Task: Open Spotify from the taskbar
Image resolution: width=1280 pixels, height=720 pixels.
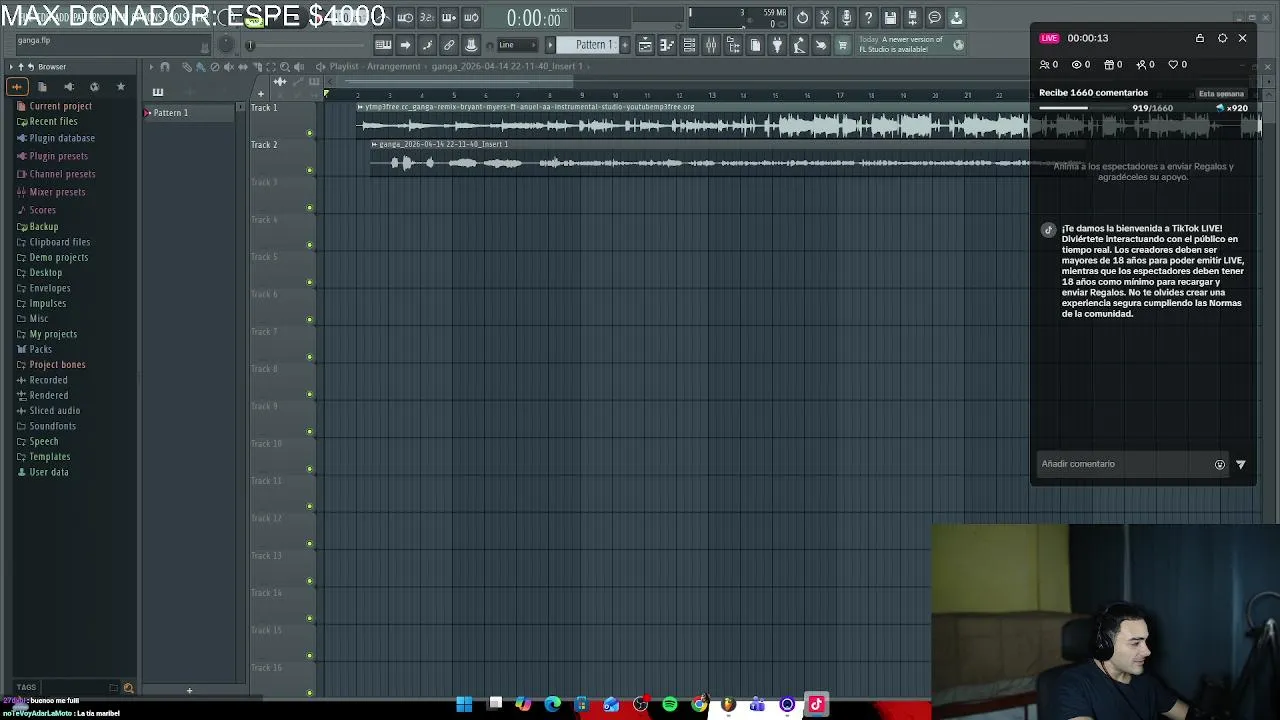Action: pos(670,704)
